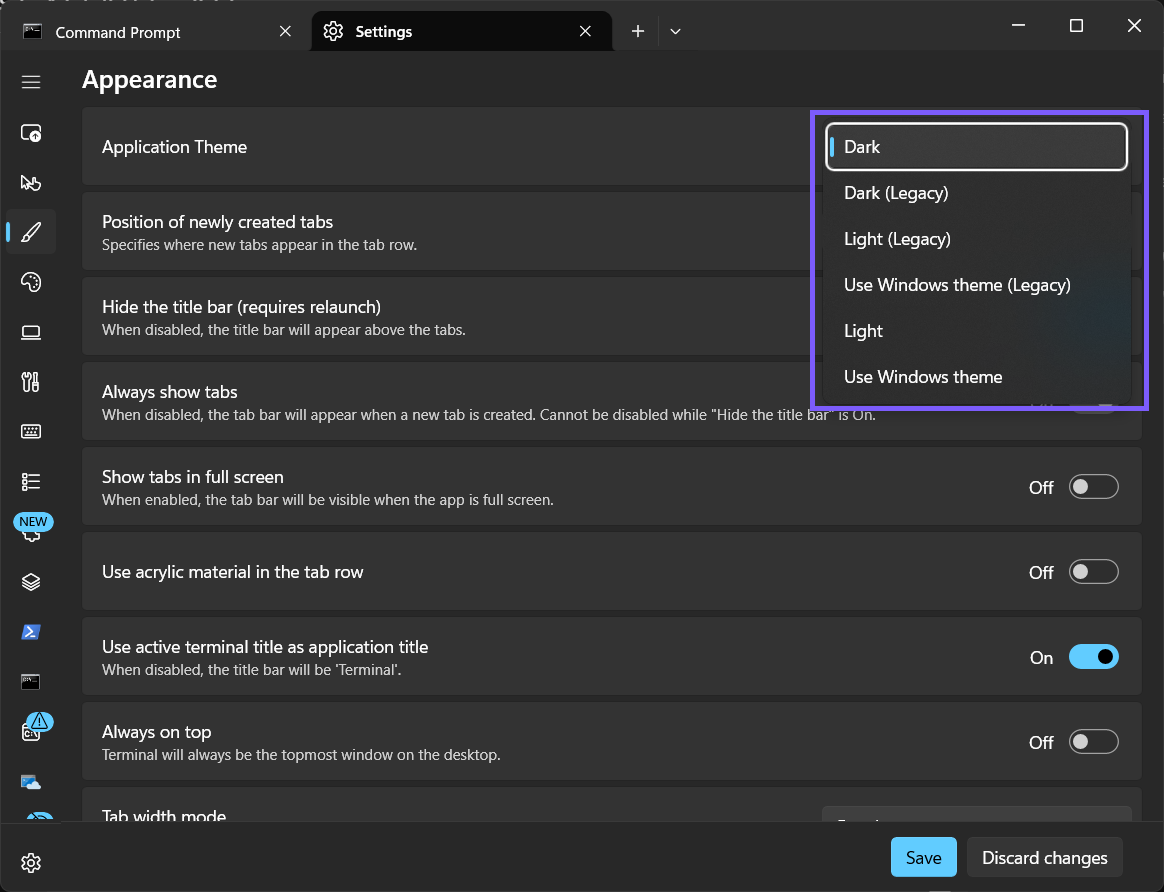Image resolution: width=1164 pixels, height=892 pixels.
Task: Open Interaction settings in sidebar
Action: click(30, 183)
